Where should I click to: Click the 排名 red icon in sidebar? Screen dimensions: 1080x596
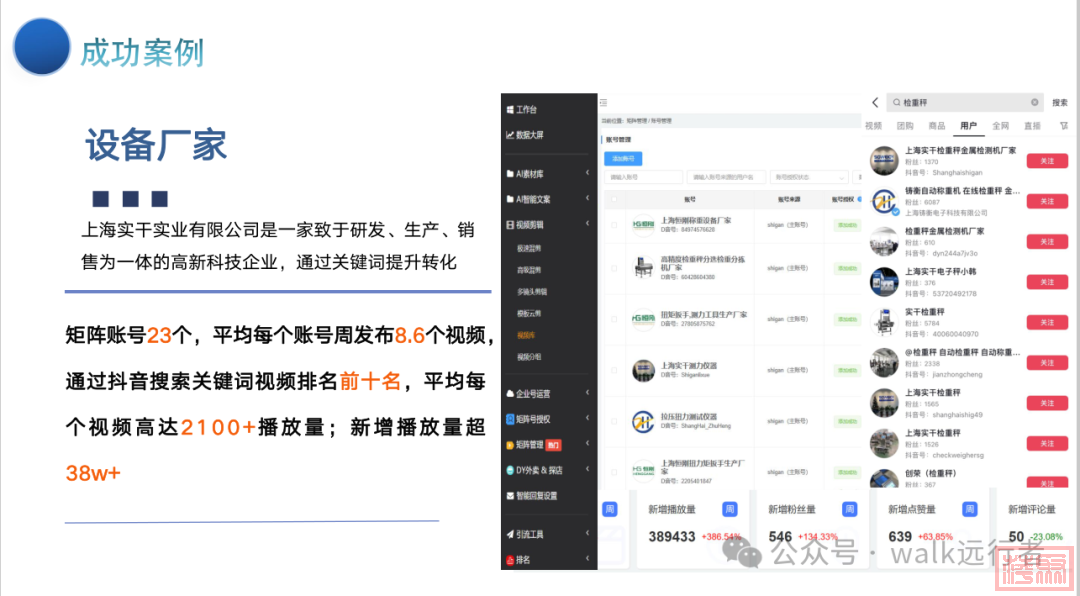point(510,559)
